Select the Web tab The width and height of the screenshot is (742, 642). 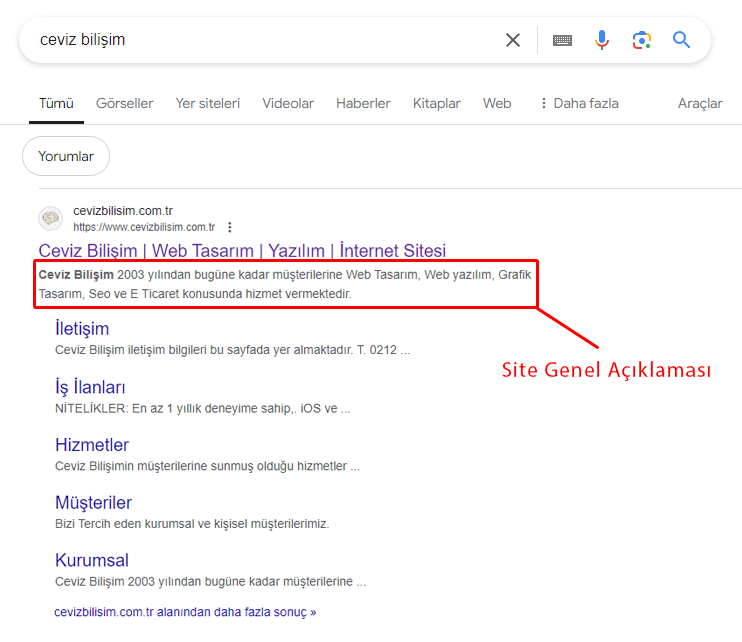tap(497, 104)
